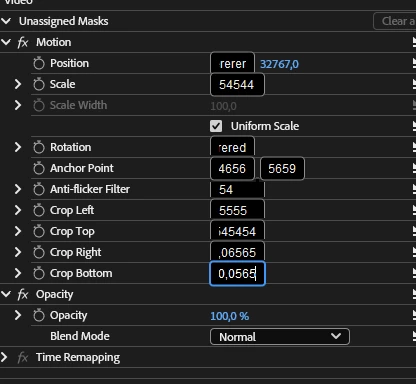Click the Opacity value 100,0 %

pyautogui.click(x=230, y=316)
